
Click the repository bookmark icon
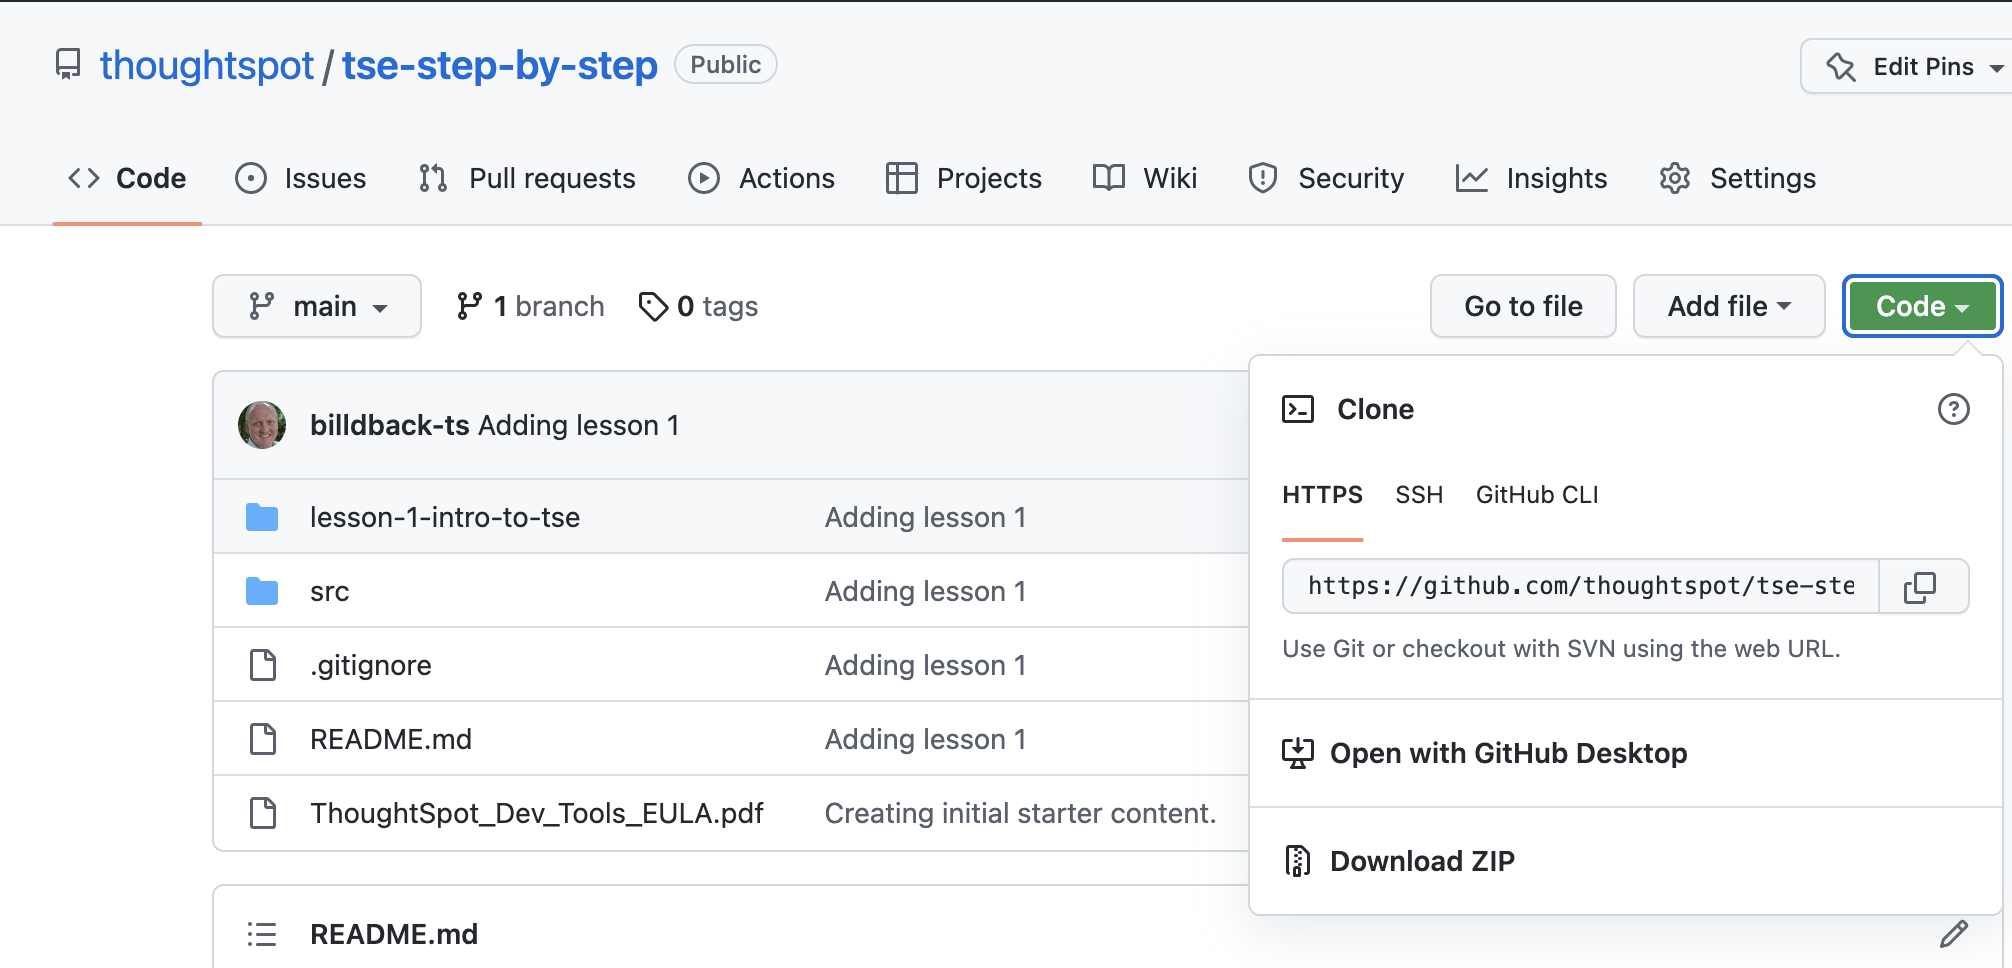pyautogui.click(x=67, y=64)
